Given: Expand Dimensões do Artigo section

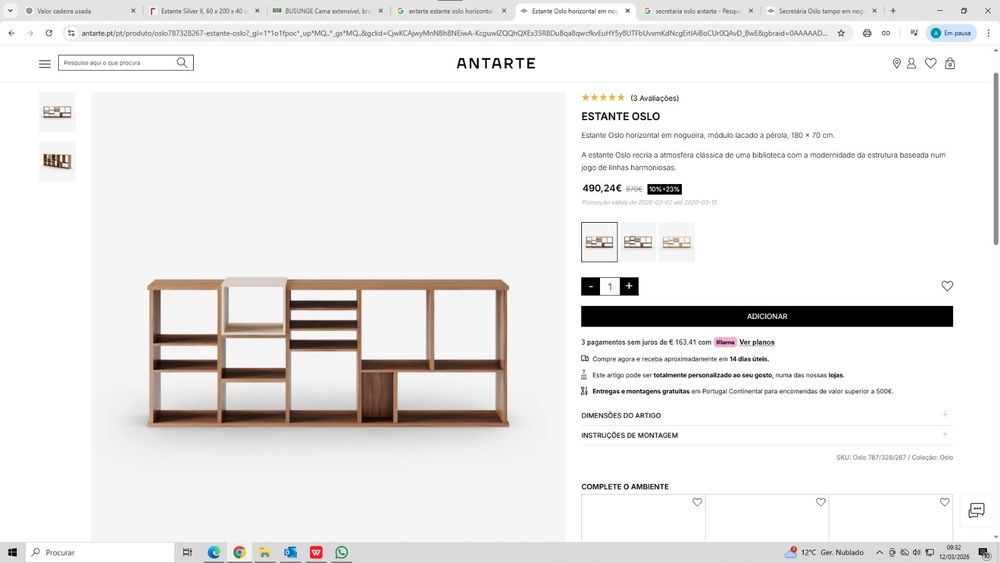Looking at the screenshot, I should (767, 415).
